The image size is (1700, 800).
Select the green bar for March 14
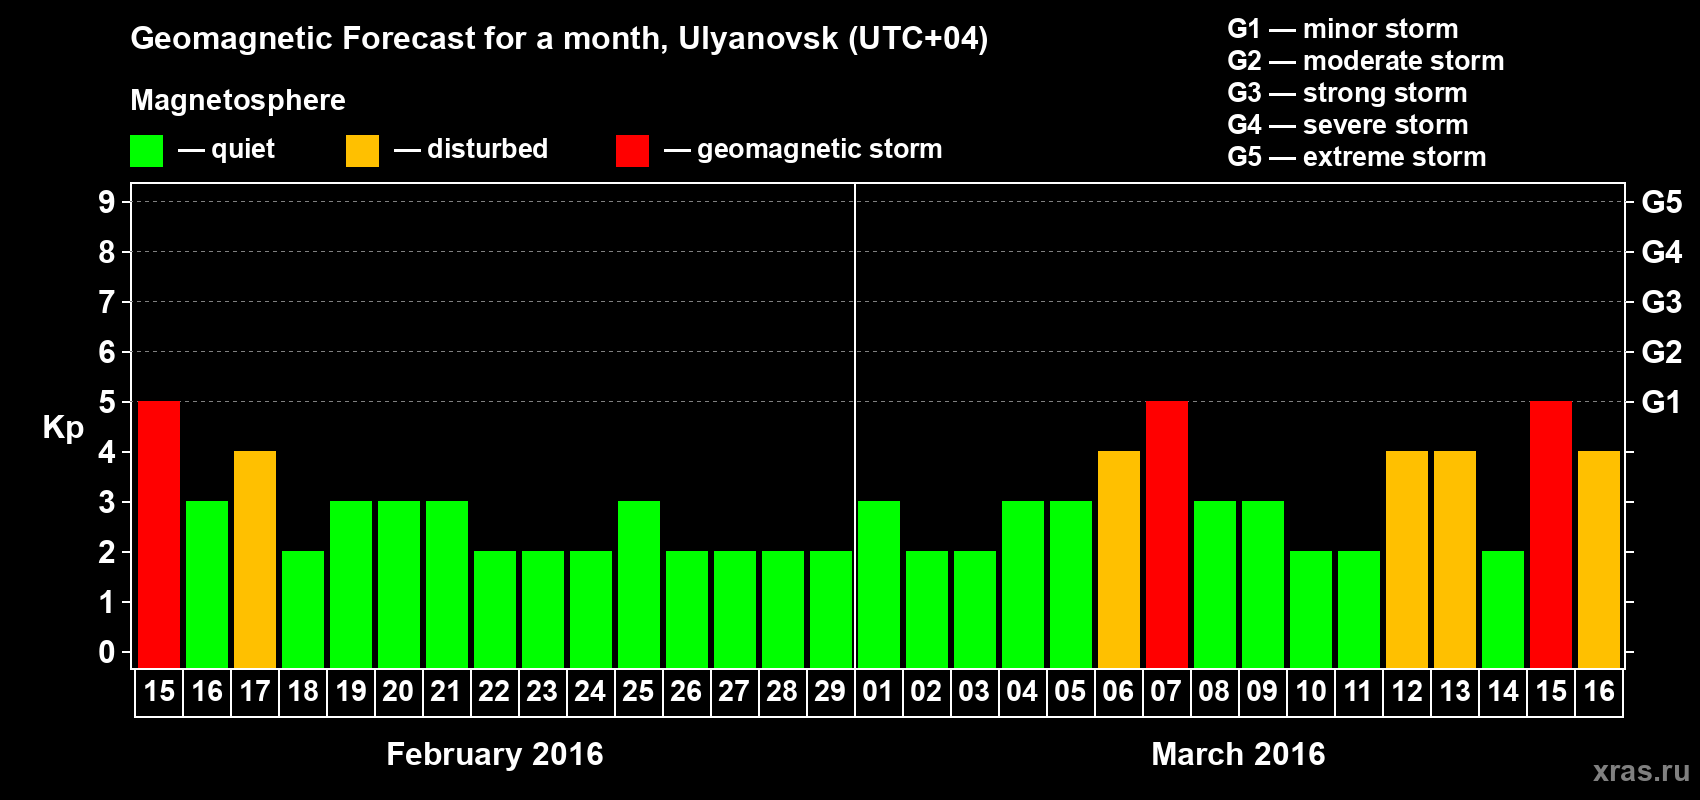(x=1503, y=610)
